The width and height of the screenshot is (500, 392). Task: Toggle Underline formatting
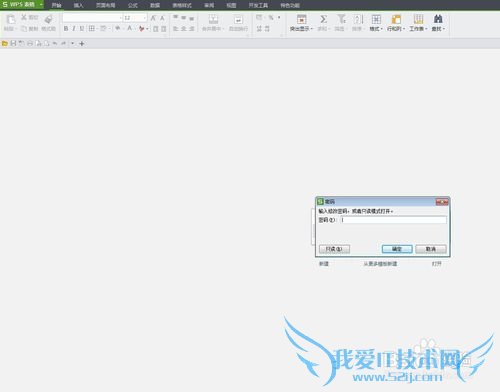point(82,29)
